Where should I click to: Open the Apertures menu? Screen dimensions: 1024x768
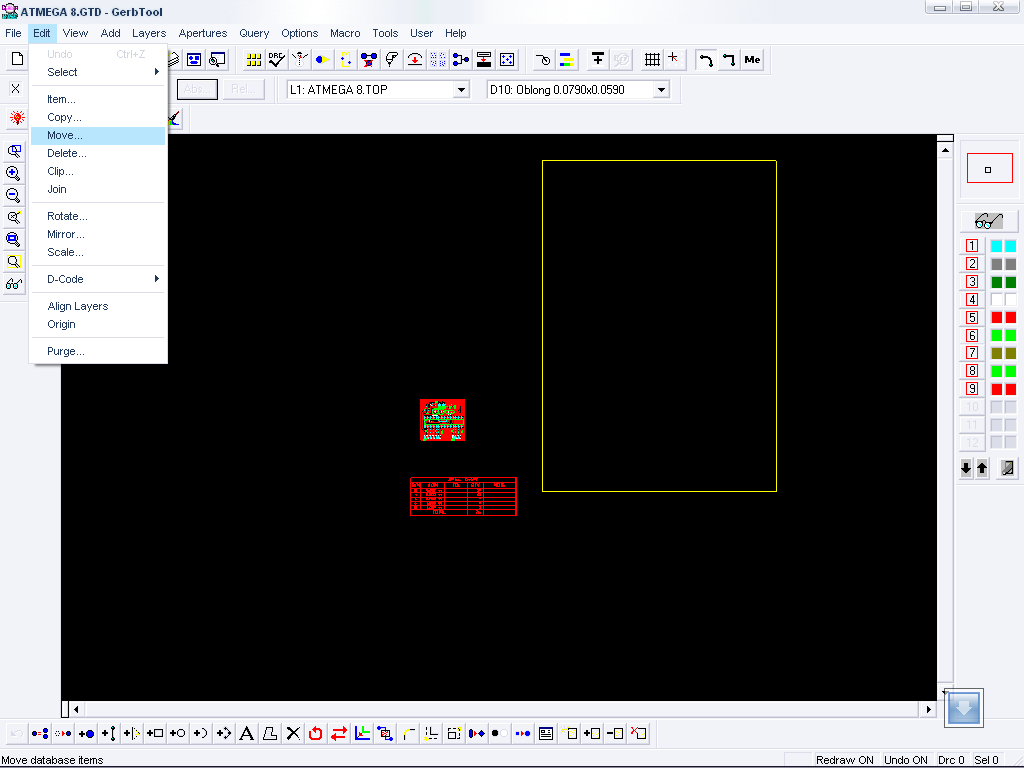[202, 33]
